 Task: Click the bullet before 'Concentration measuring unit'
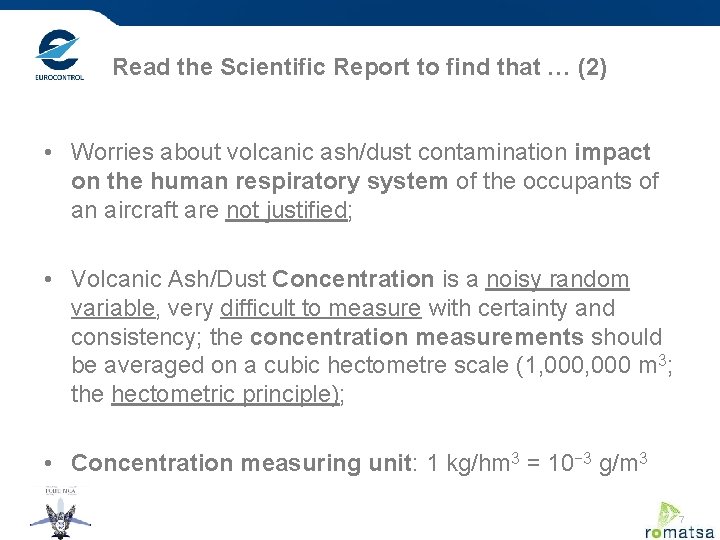click(x=49, y=464)
